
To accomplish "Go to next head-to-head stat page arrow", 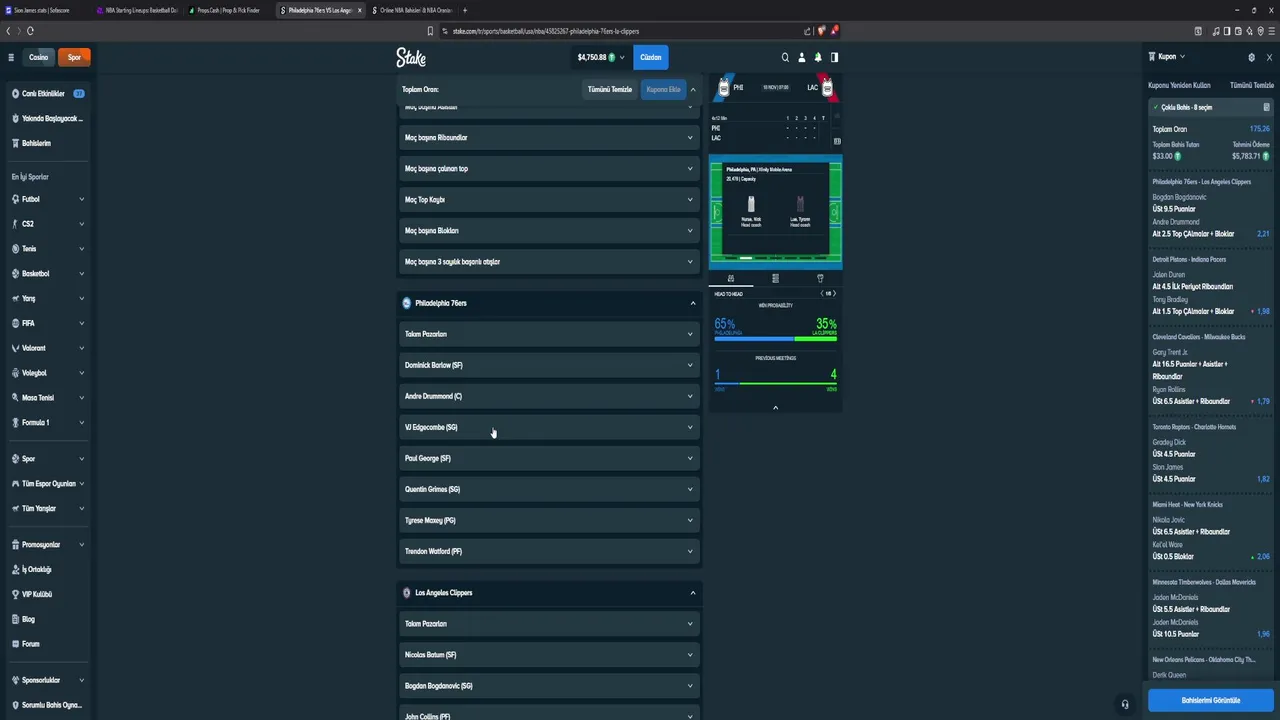I will click(x=834, y=293).
